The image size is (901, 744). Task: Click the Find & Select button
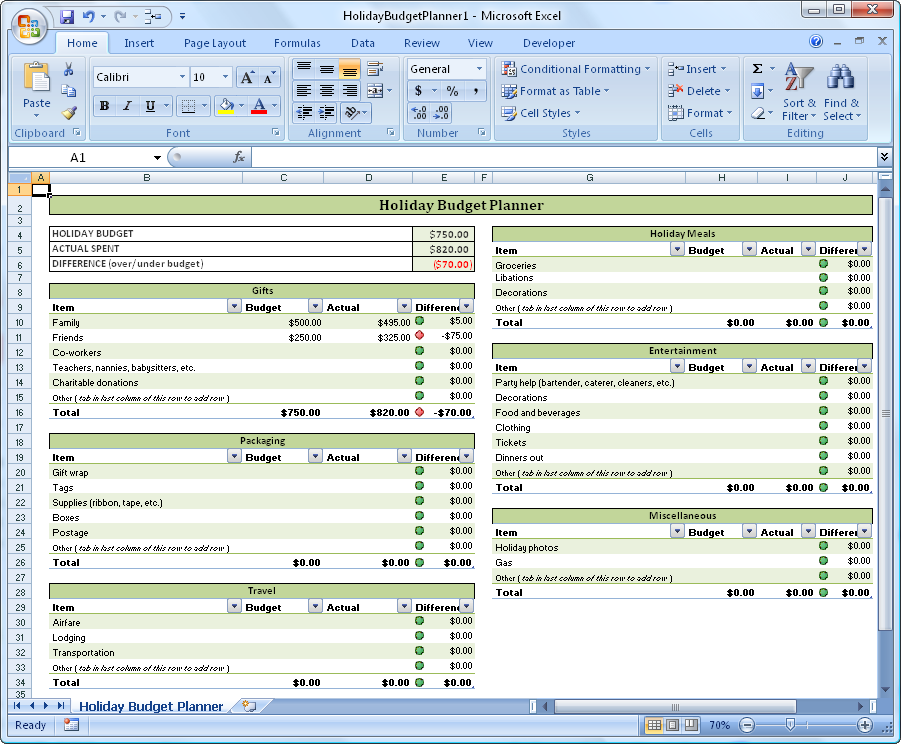(x=841, y=92)
